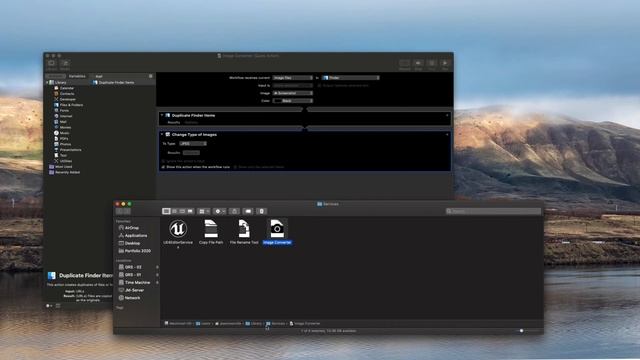
Task: Toggle the Library panel icon in Automator toolbar
Action: pyautogui.click(x=51, y=63)
